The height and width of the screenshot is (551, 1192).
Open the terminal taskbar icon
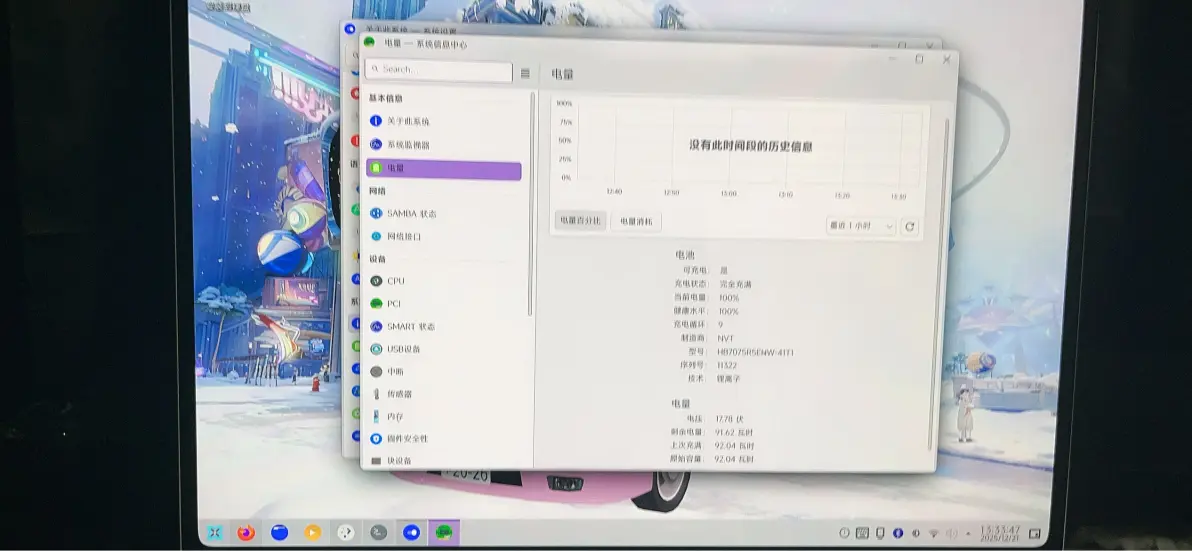379,533
